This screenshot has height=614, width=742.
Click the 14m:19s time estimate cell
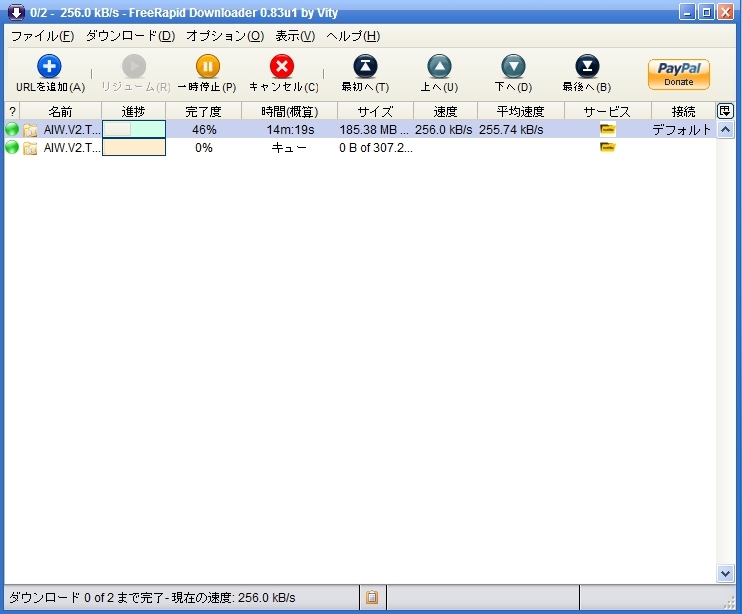coord(290,129)
